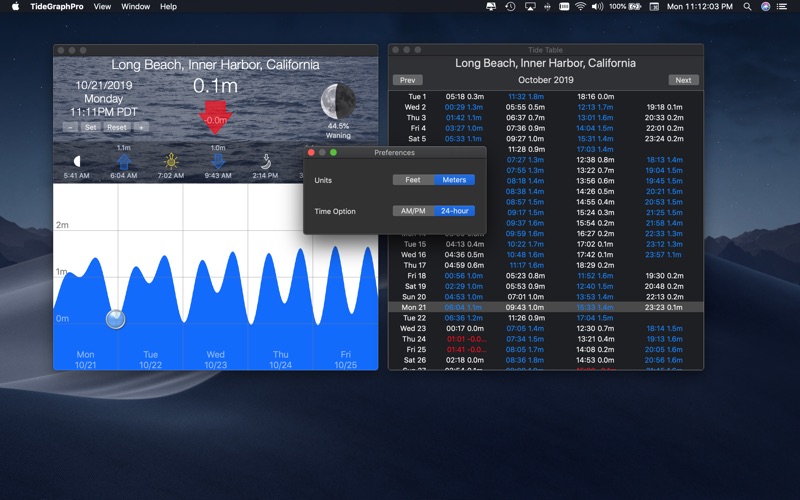Open Spotlight search in menu bar
The width and height of the screenshot is (800, 500).
point(747,7)
